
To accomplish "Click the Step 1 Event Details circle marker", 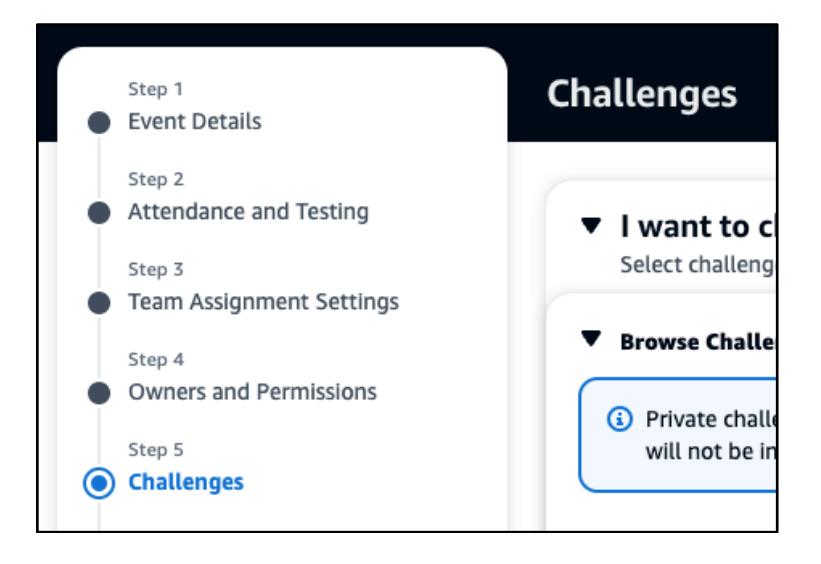I will pos(98,122).
